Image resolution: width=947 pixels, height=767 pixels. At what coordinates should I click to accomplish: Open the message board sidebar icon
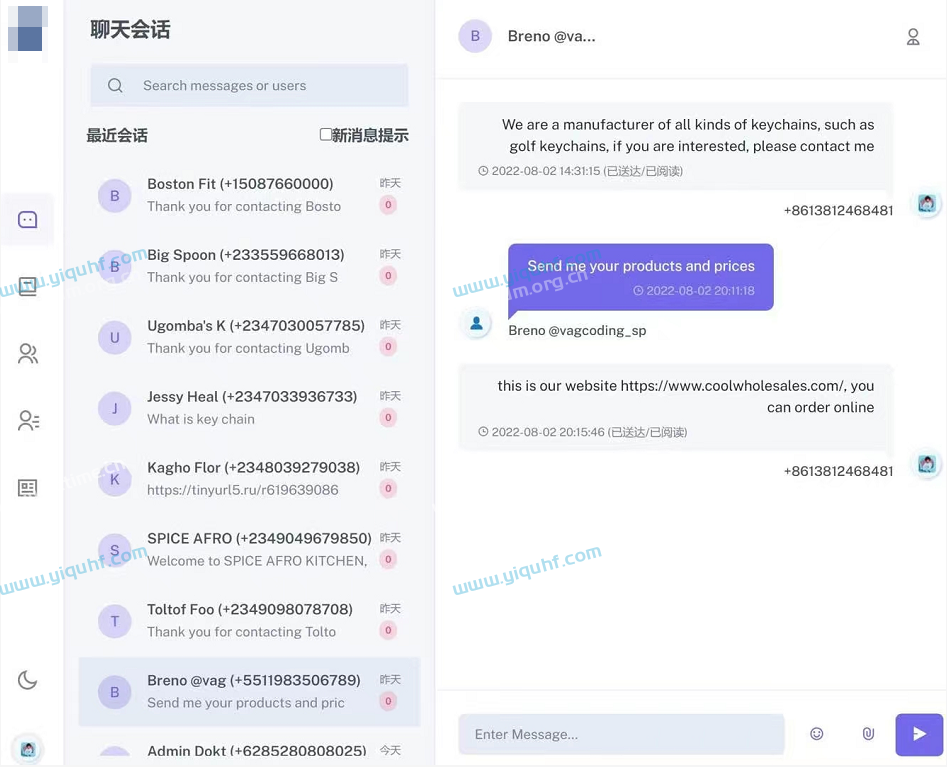pos(27,286)
